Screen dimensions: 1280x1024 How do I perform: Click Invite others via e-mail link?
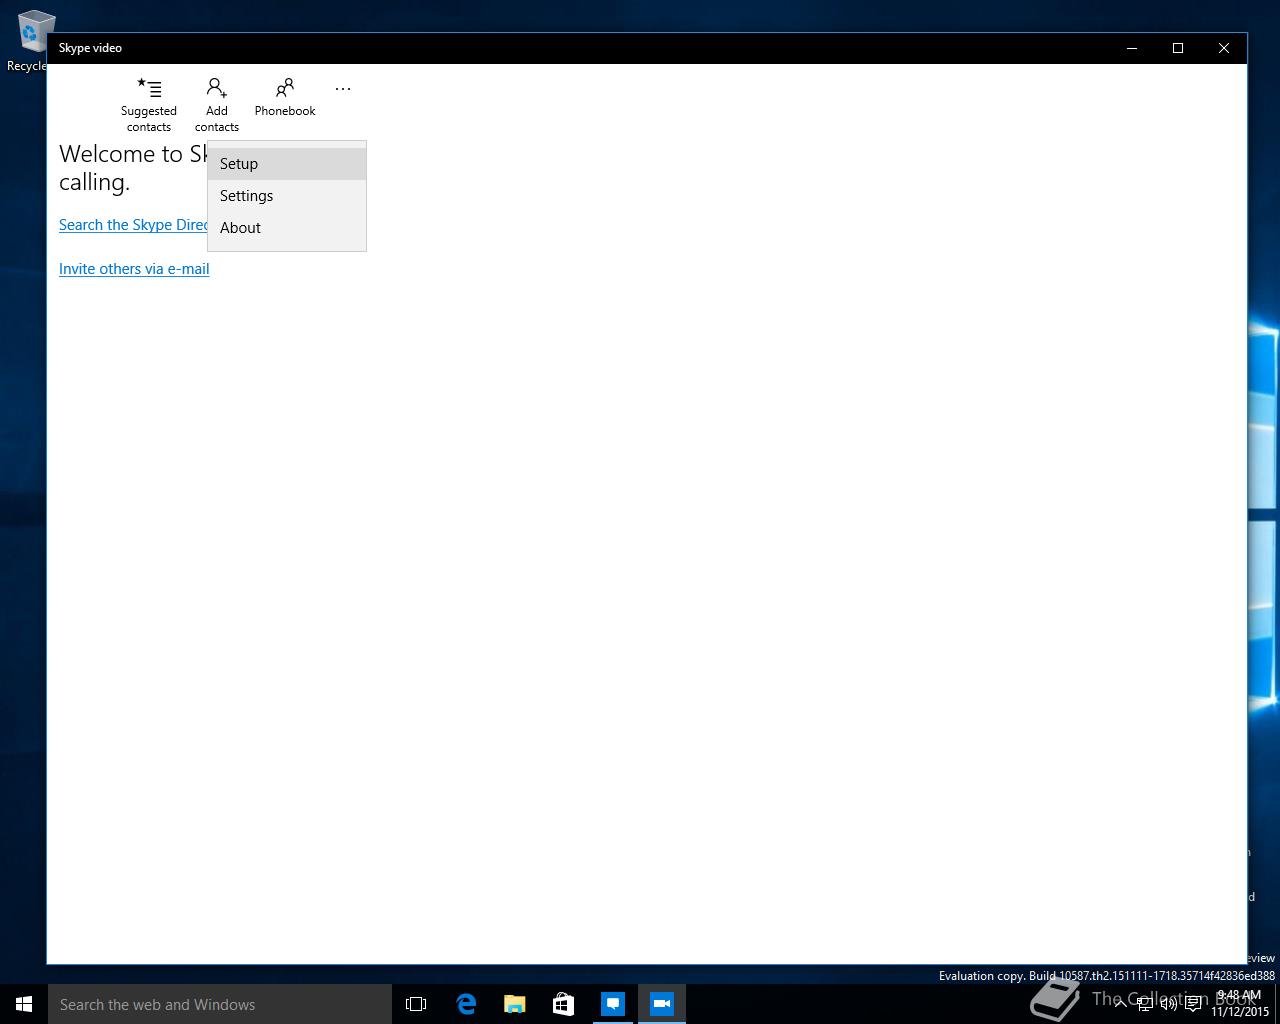coord(134,269)
